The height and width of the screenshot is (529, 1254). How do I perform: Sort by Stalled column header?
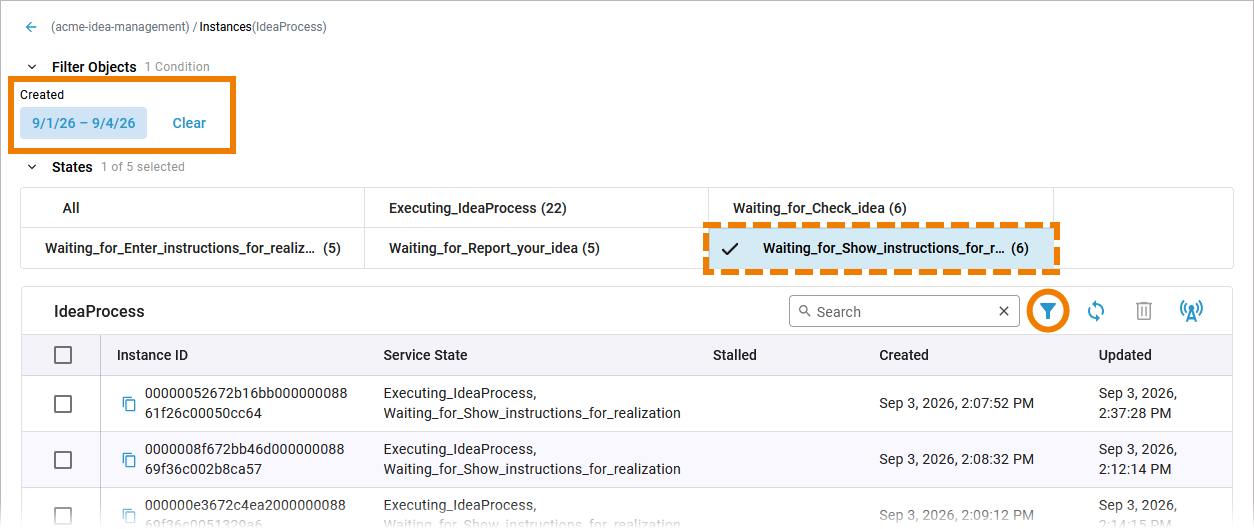point(735,355)
